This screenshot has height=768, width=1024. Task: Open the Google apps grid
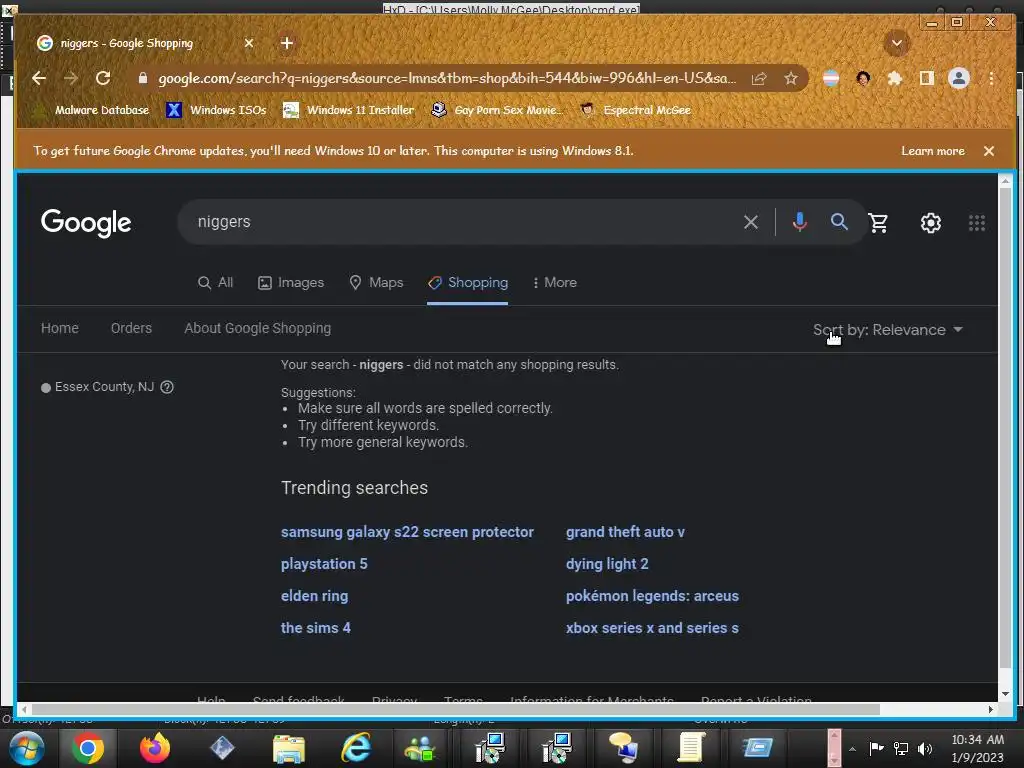976,223
